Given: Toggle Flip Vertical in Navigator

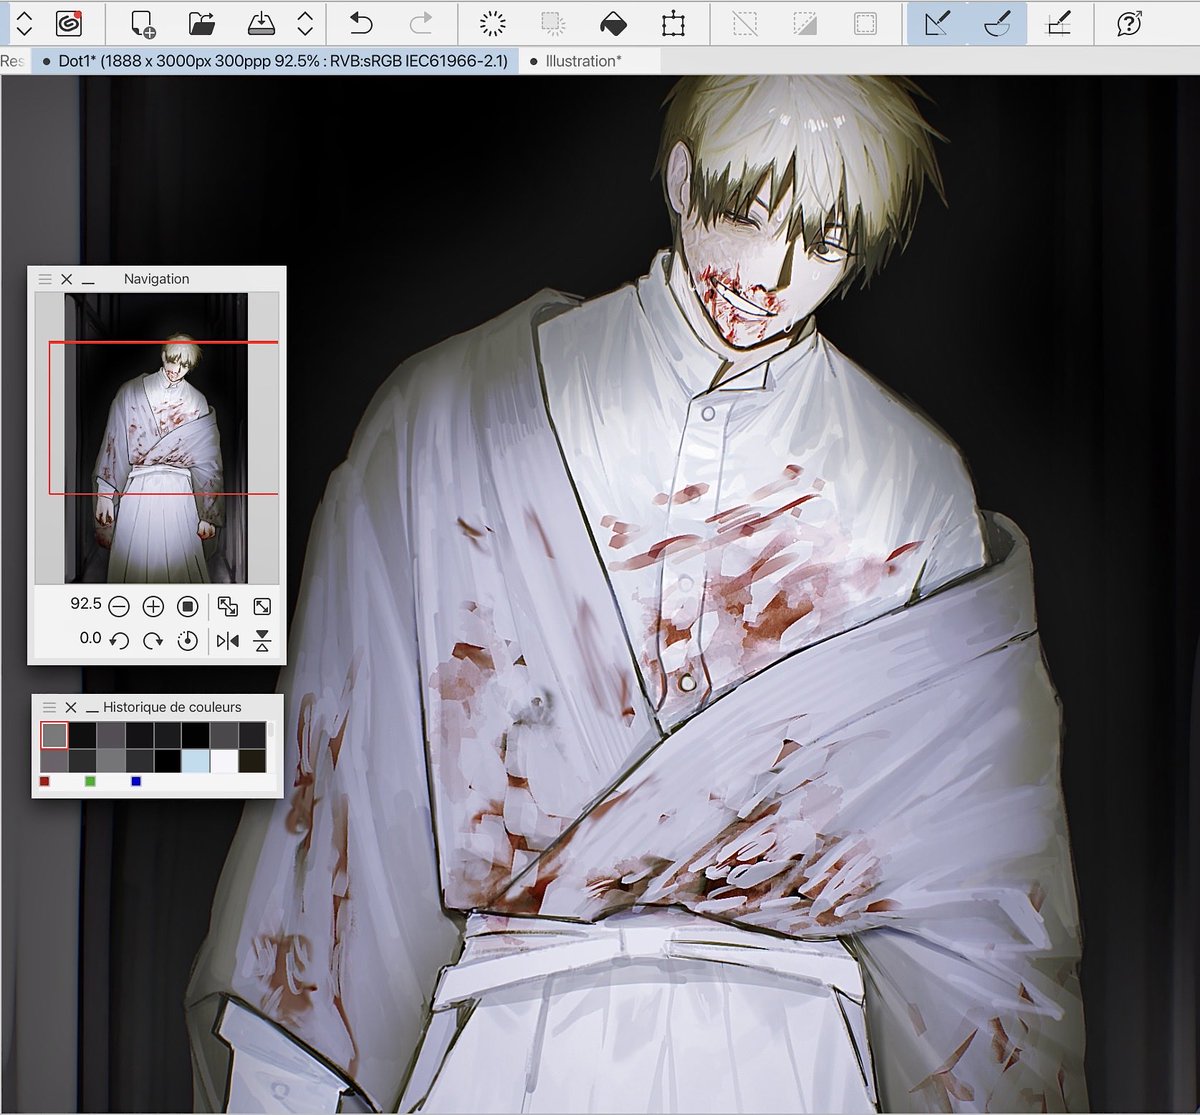Looking at the screenshot, I should pyautogui.click(x=262, y=641).
